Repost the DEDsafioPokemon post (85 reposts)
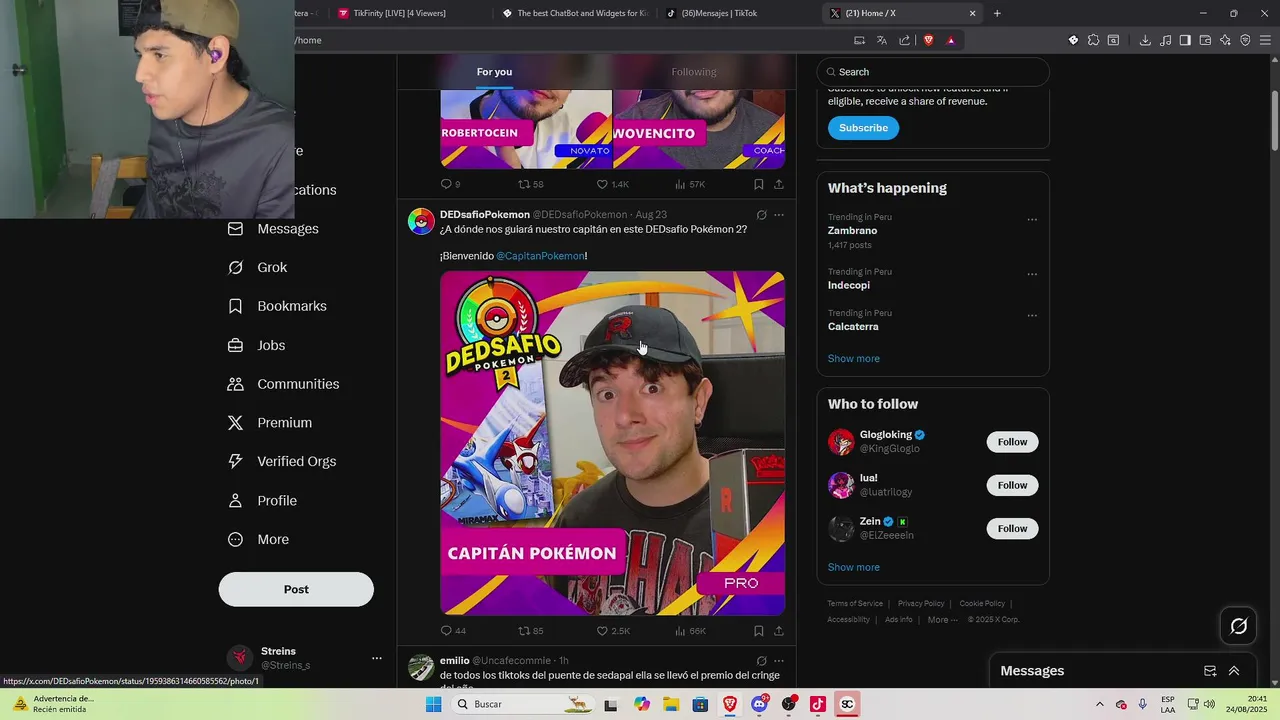 coord(531,631)
